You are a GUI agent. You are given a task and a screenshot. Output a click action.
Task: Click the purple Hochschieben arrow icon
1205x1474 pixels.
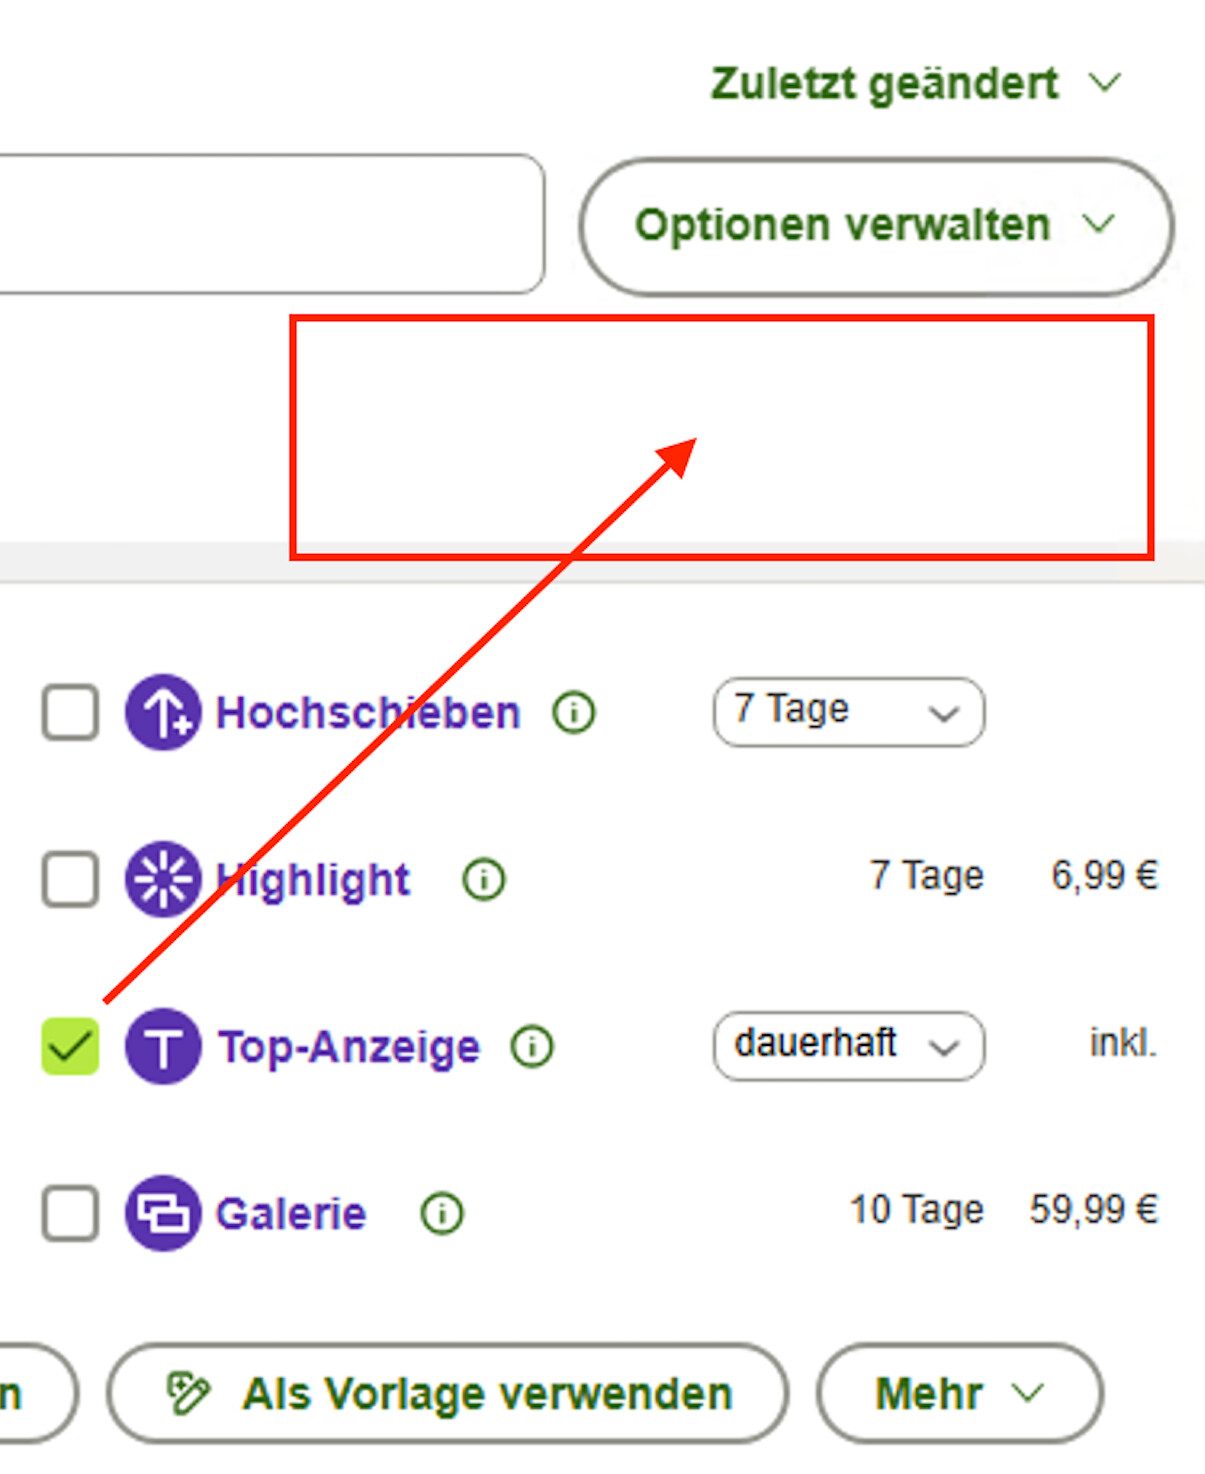[x=163, y=713]
